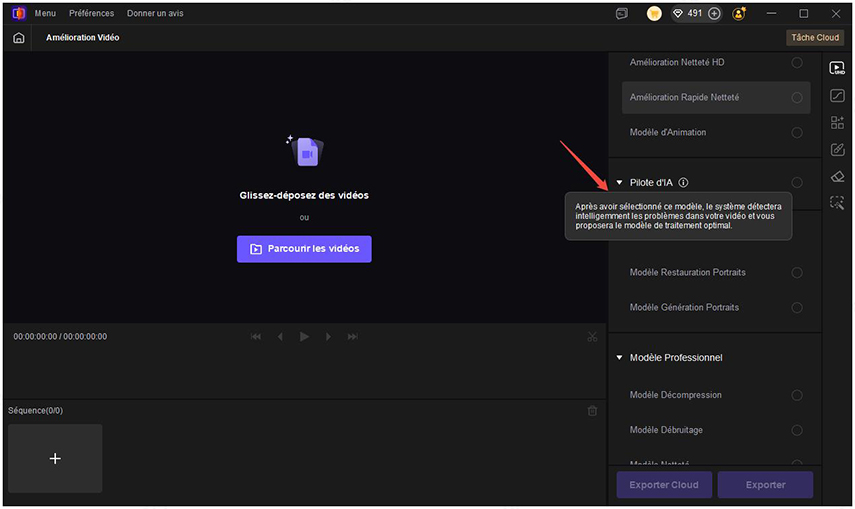Click the add sequence plus thumbnail
855x509 pixels.
click(x=55, y=458)
